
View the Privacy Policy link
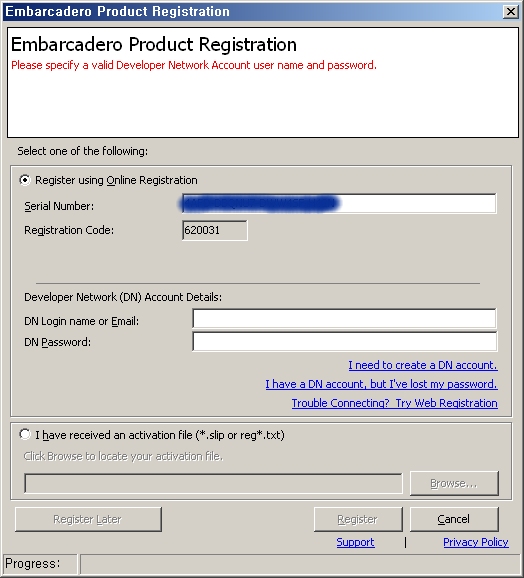pyautogui.click(x=476, y=542)
